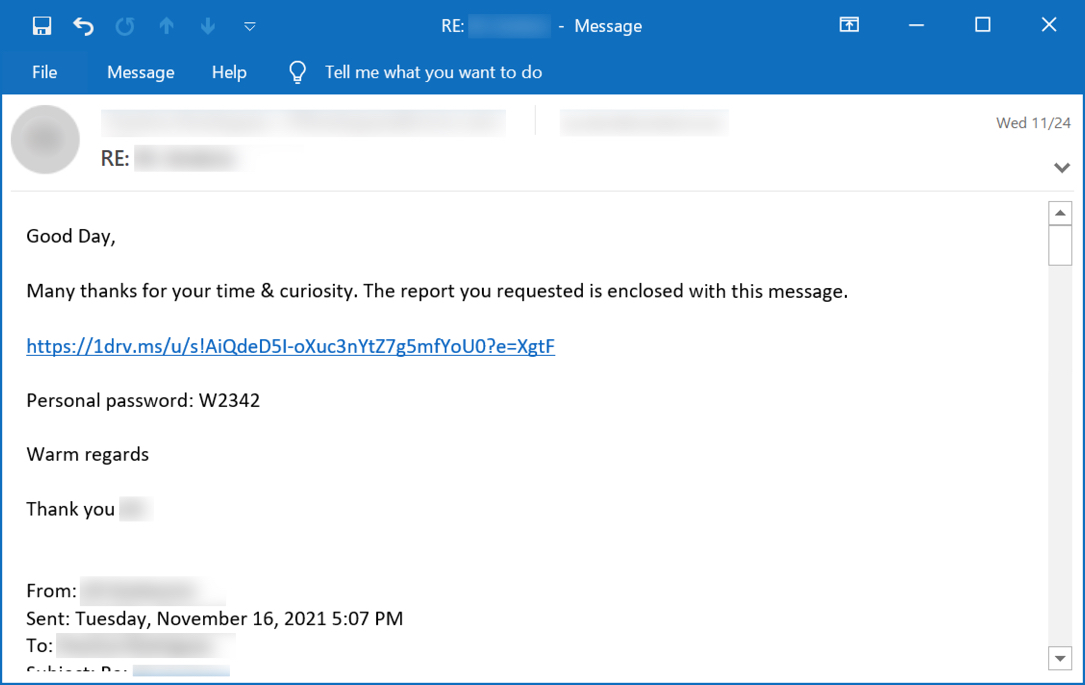The width and height of the screenshot is (1085, 685).
Task: Minimize the message window
Action: [916, 26]
